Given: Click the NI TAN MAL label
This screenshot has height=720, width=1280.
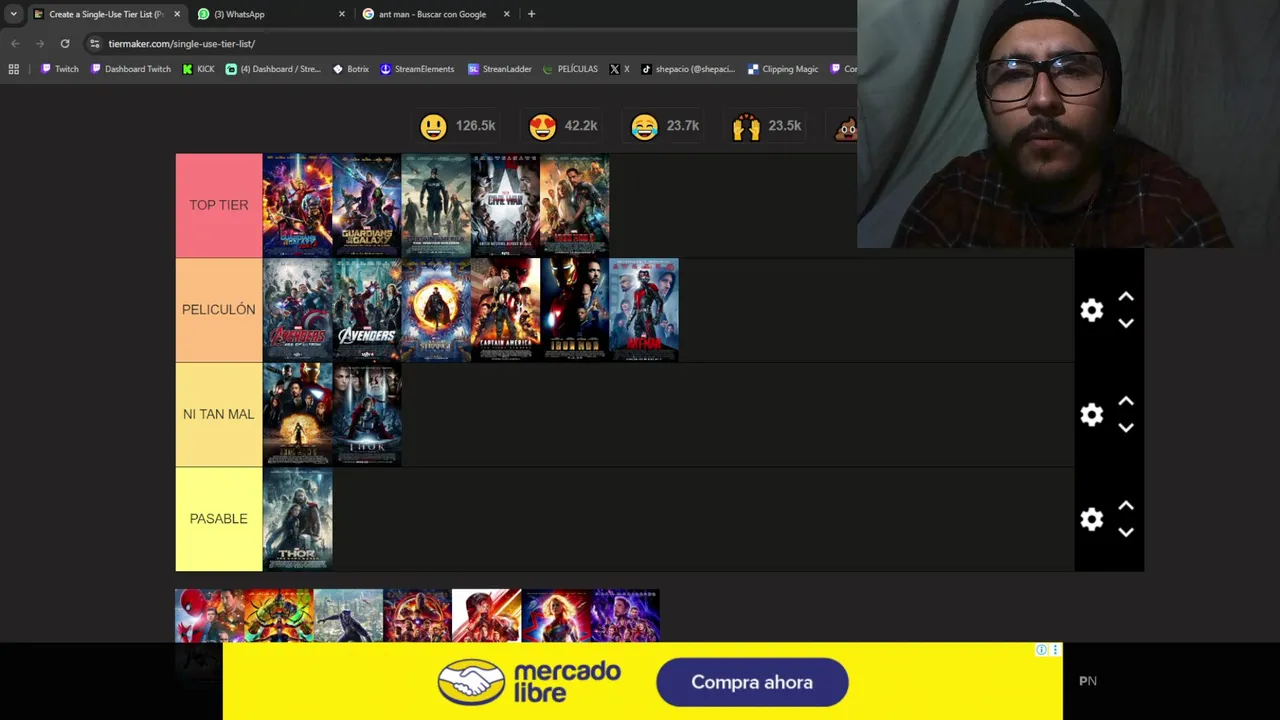Looking at the screenshot, I should 219,414.
